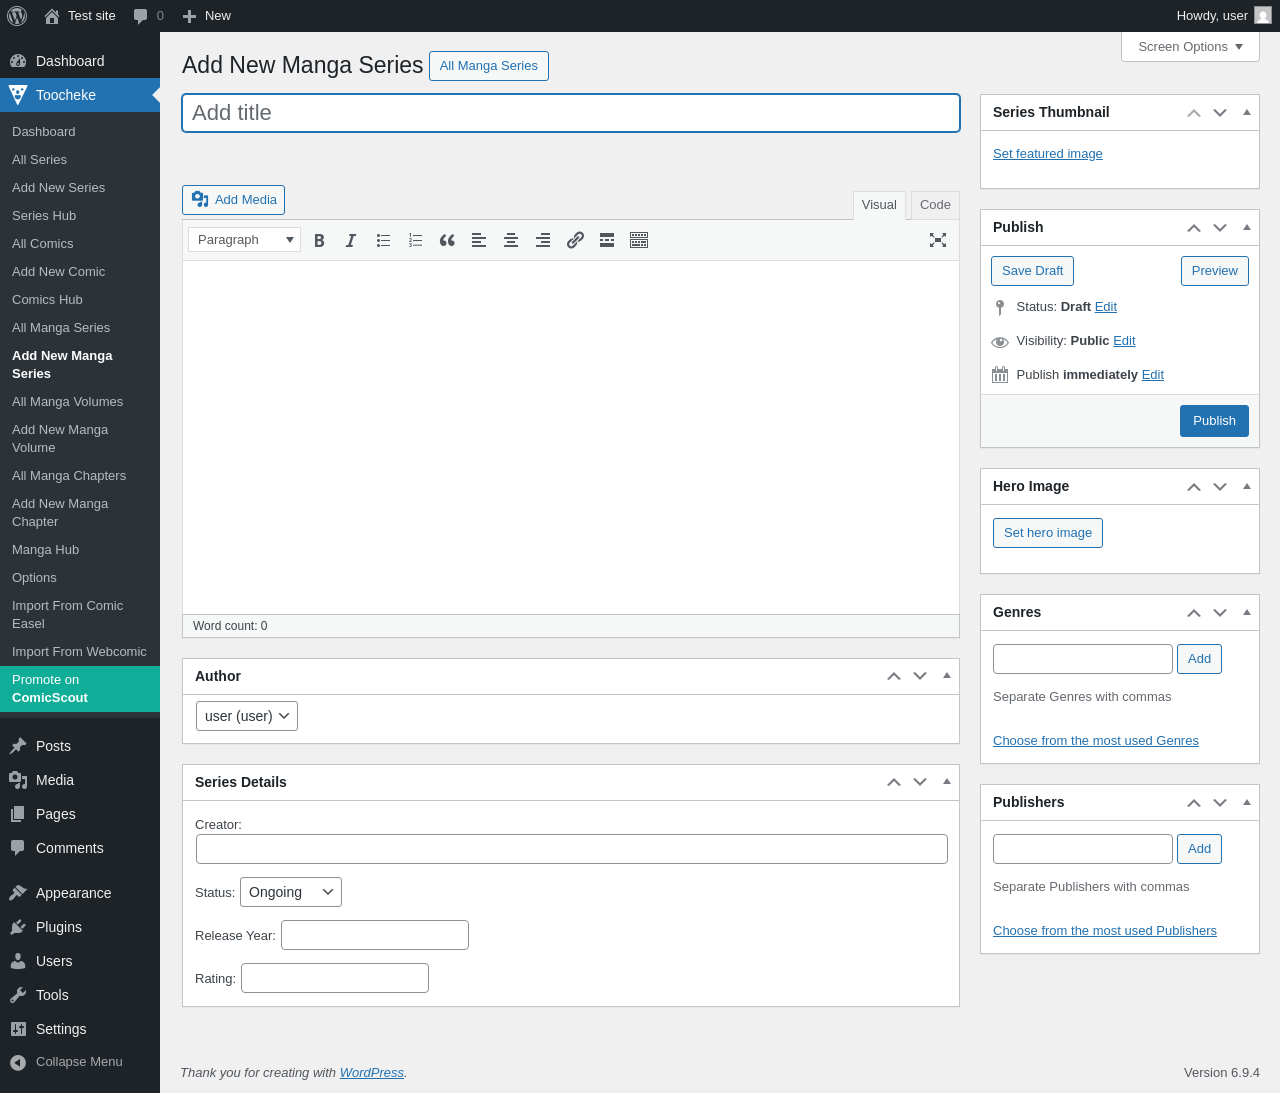Screen dimensions: 1280x1093
Task: Insert a blockquote in the editor
Action: coord(447,240)
